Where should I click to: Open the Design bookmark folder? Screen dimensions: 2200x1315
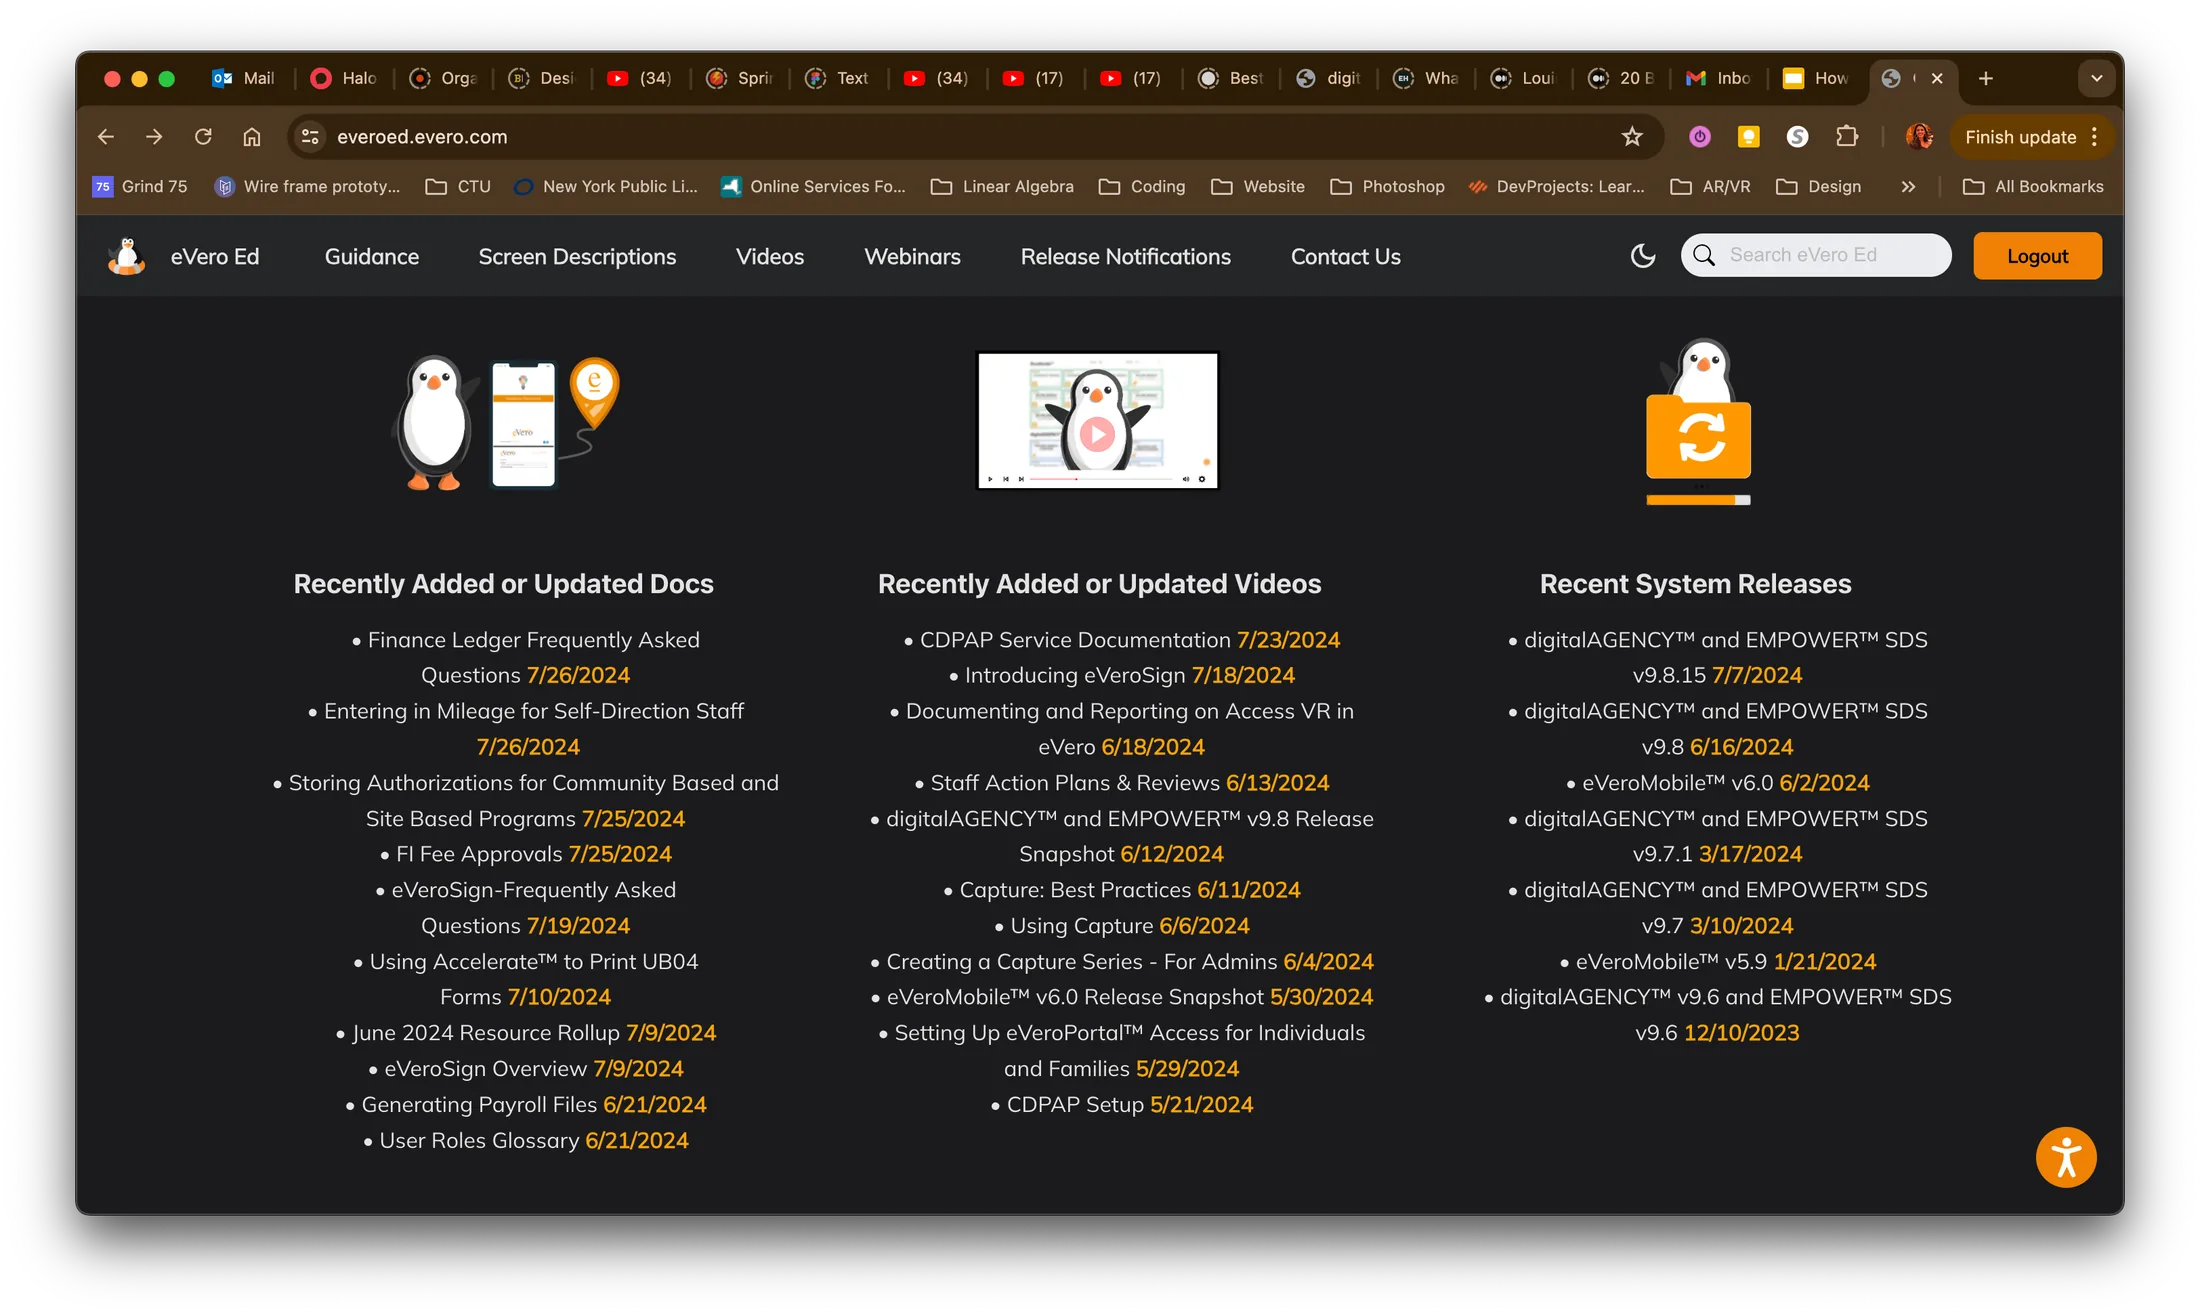point(1819,187)
